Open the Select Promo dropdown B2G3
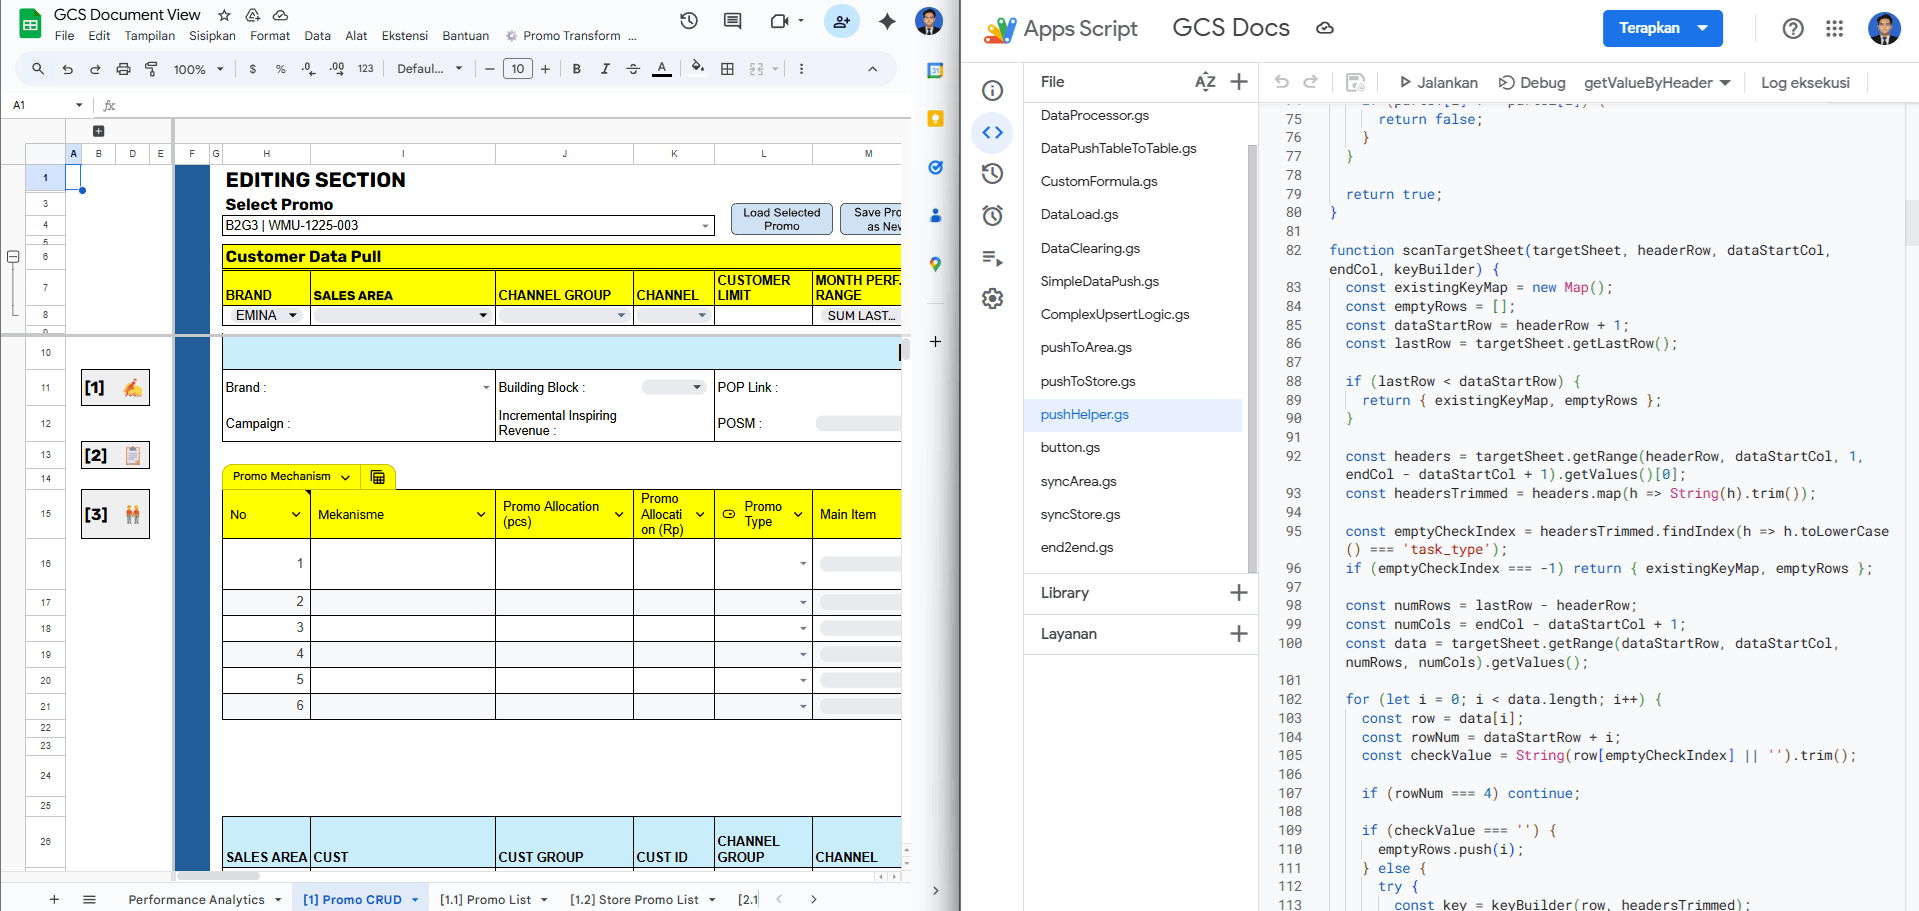 (468, 226)
